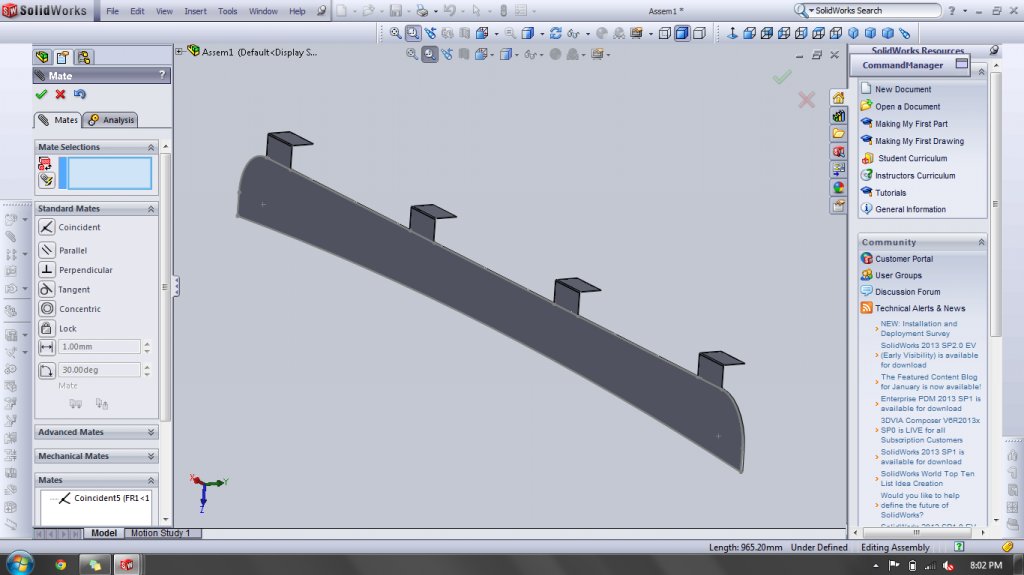The height and width of the screenshot is (575, 1024).
Task: Click the Tutorials link
Action: [891, 193]
